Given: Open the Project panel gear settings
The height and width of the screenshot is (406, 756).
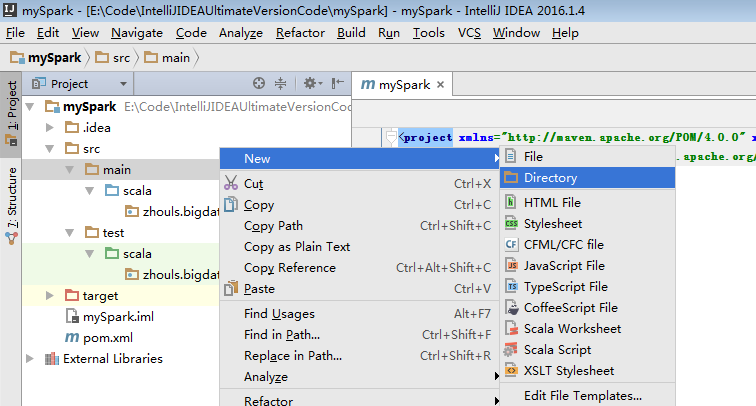Looking at the screenshot, I should click(x=312, y=83).
